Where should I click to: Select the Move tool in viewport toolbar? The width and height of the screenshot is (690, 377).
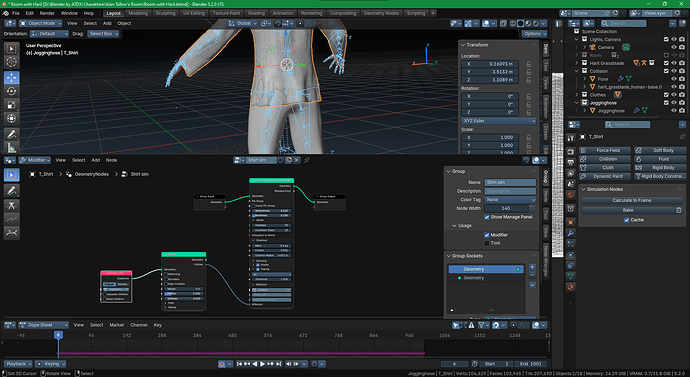point(11,77)
